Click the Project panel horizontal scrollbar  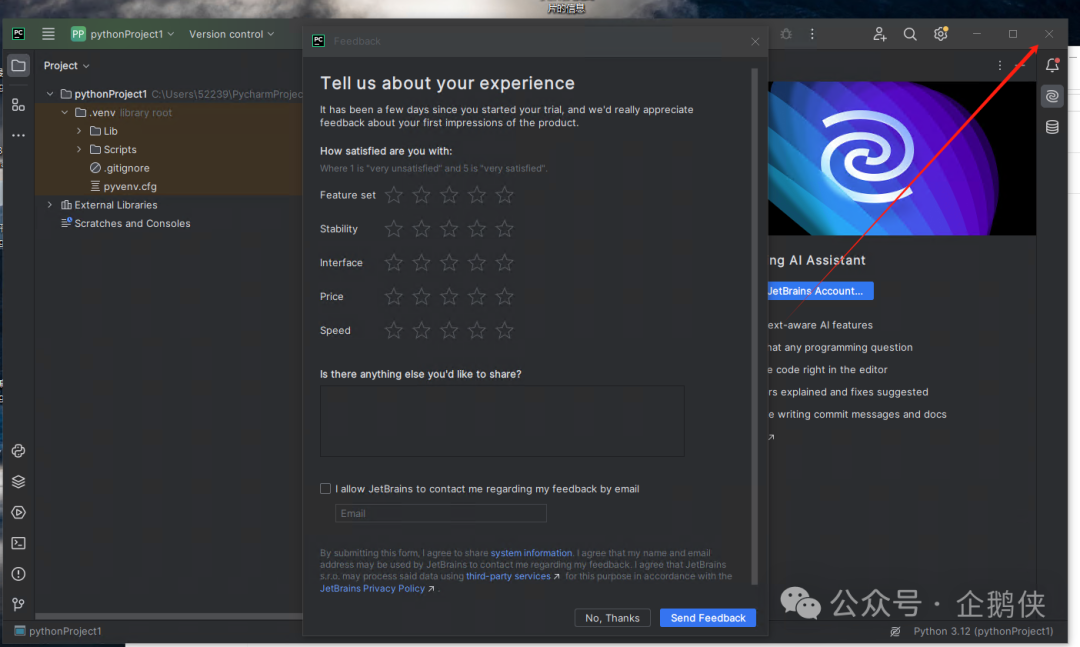tap(169, 616)
